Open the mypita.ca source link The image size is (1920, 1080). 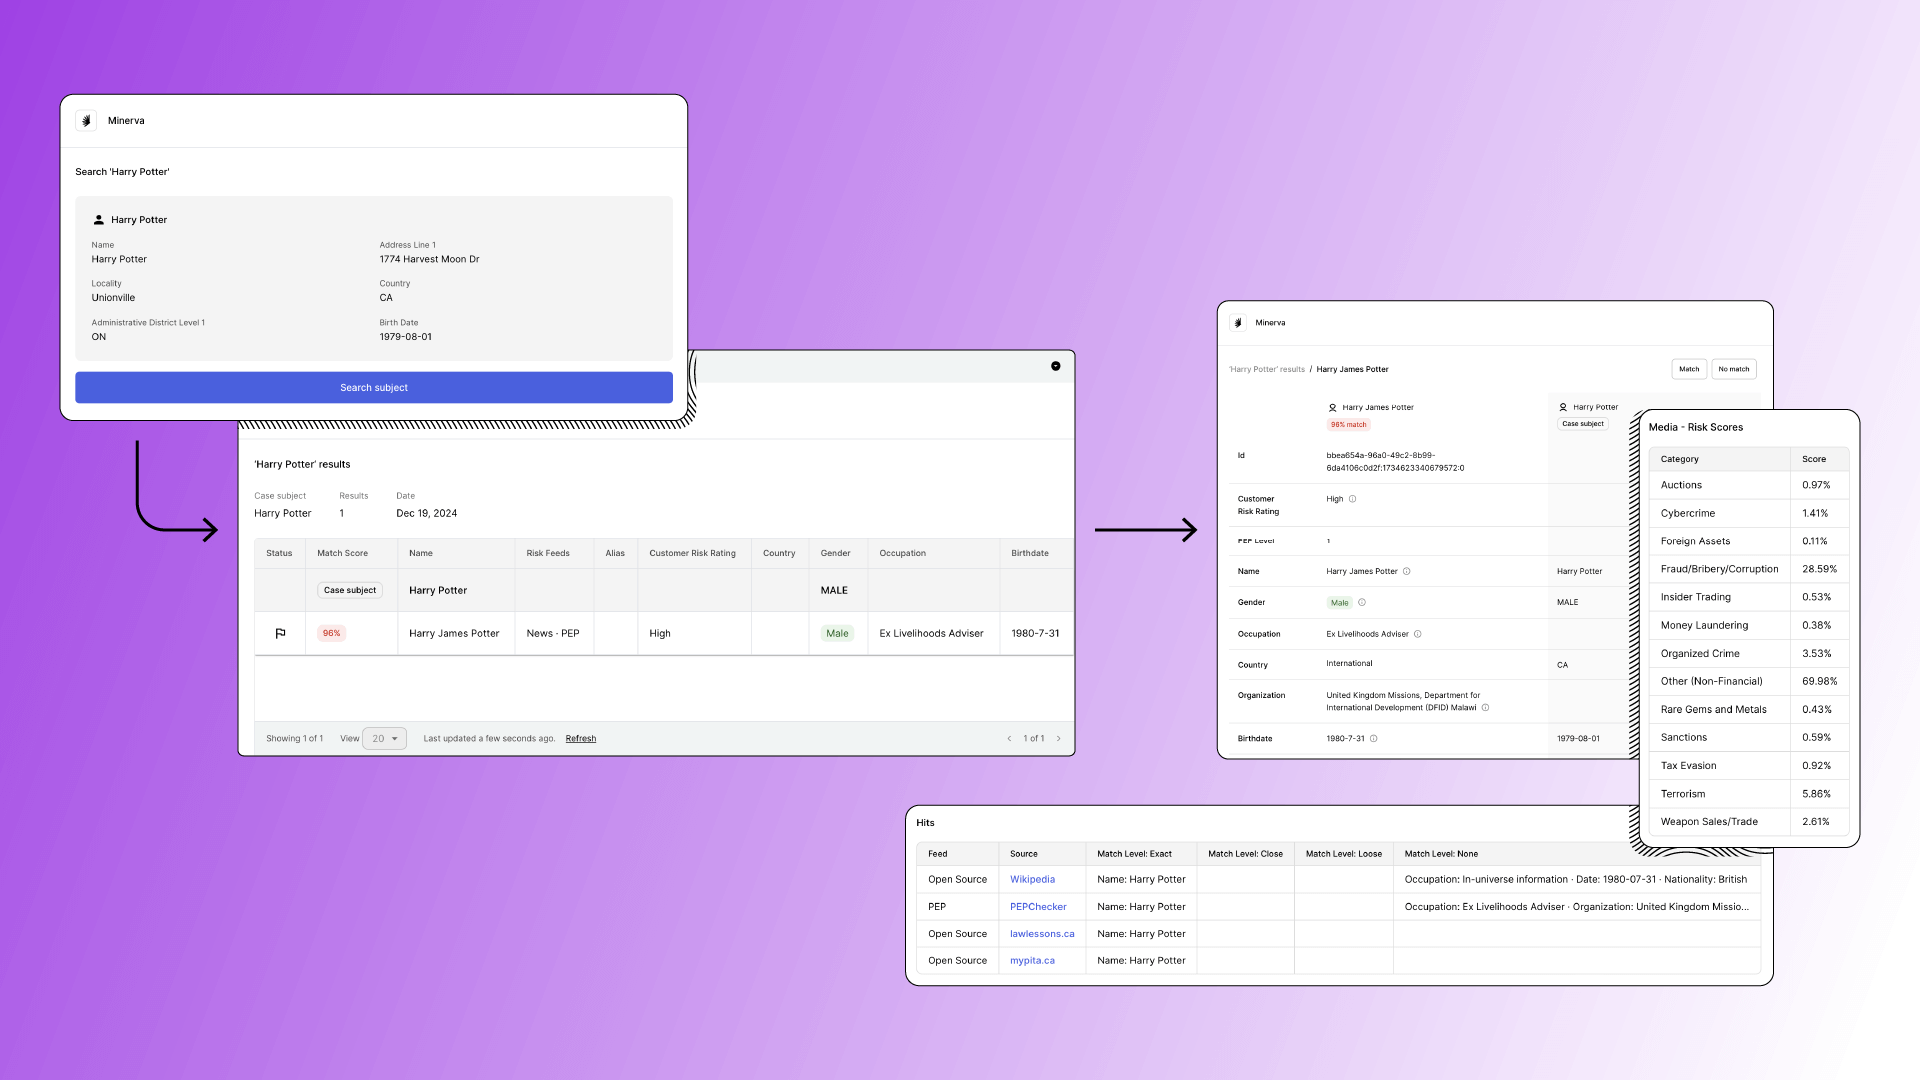tap(1032, 961)
